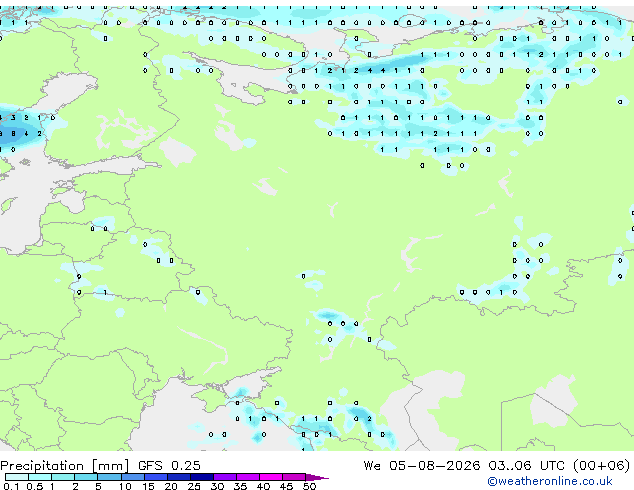
Task: Click the above-50 arrow tip of legend
Action: pyautogui.click(x=317, y=477)
